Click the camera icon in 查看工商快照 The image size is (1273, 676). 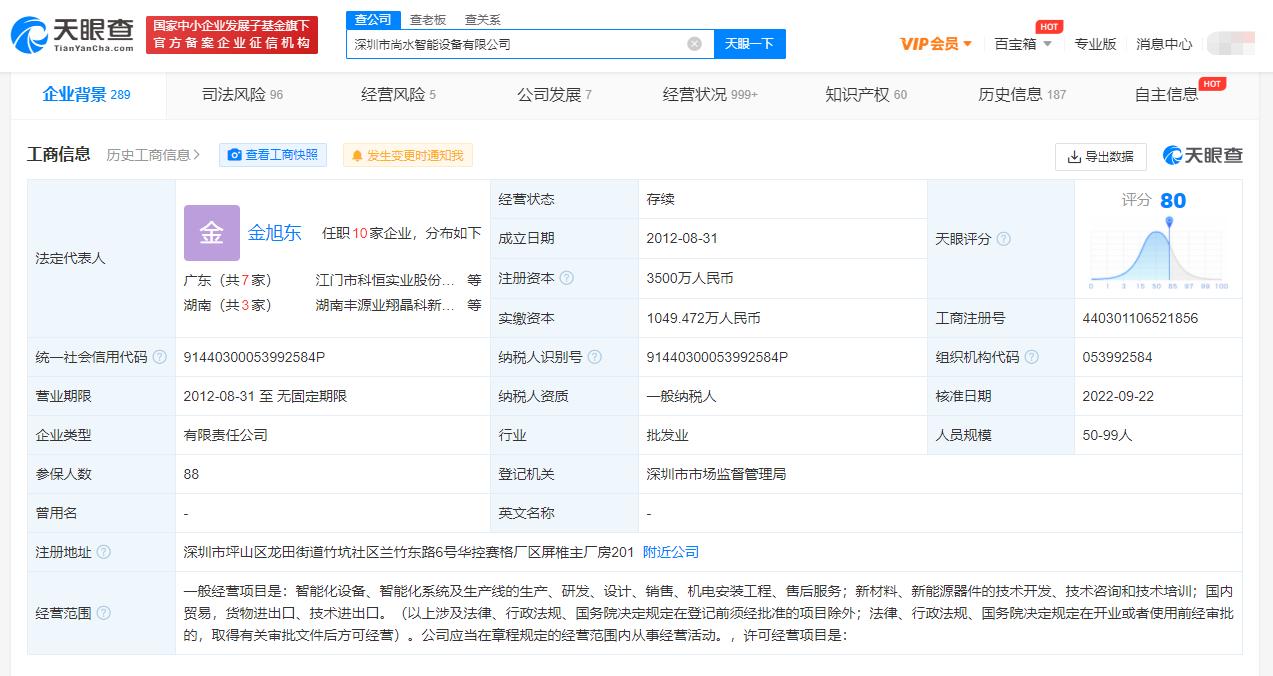point(235,155)
